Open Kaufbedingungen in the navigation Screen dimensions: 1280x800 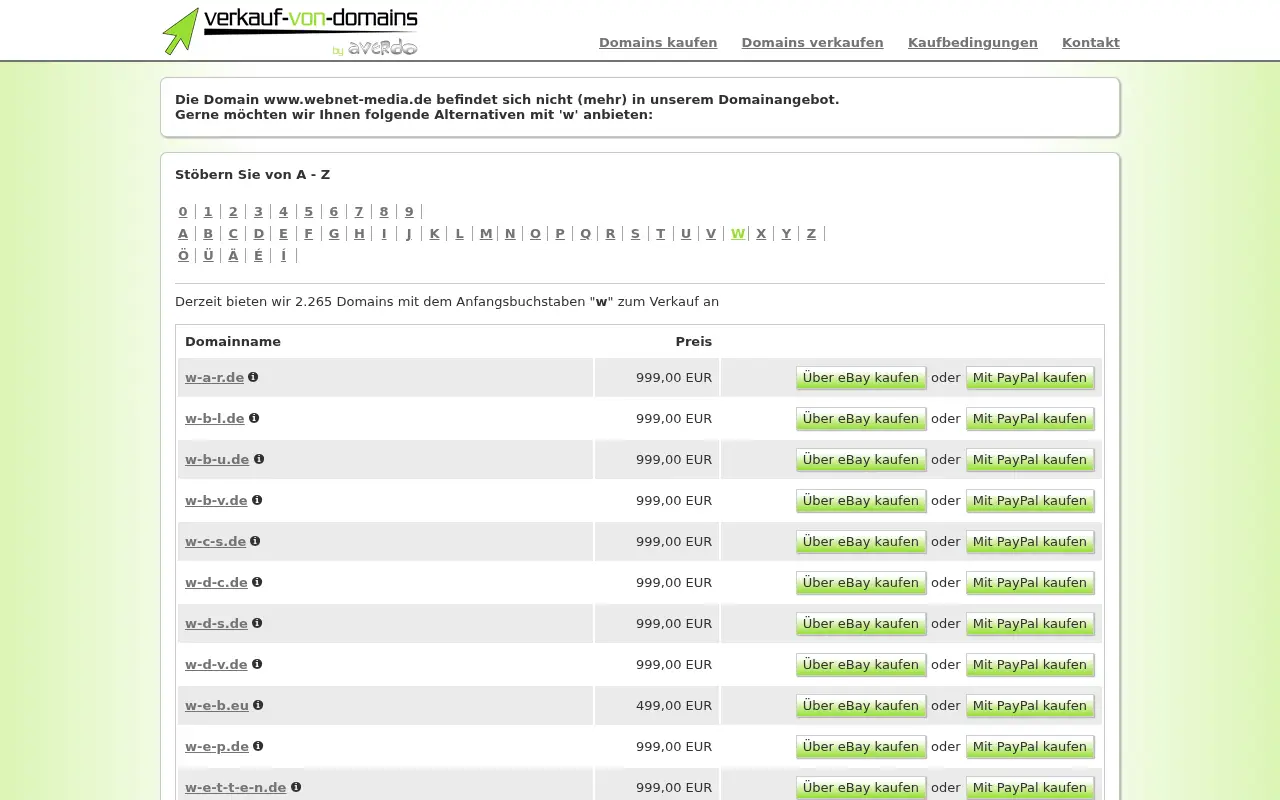click(973, 42)
